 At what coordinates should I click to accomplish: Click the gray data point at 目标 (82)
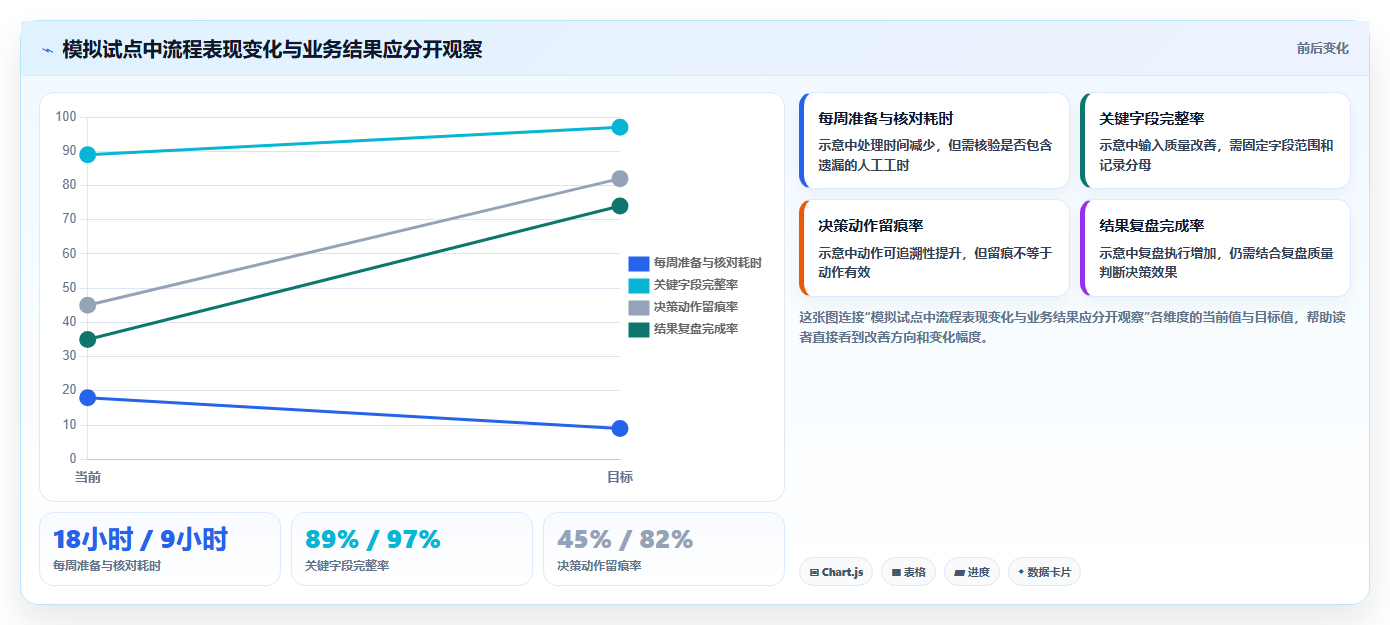[x=620, y=179]
